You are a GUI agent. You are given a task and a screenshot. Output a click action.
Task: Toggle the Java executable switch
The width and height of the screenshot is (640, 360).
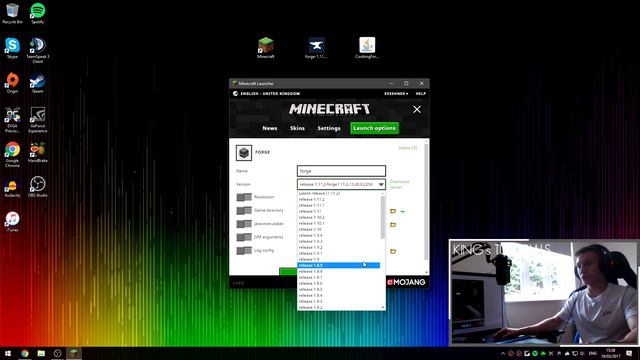[x=244, y=224]
